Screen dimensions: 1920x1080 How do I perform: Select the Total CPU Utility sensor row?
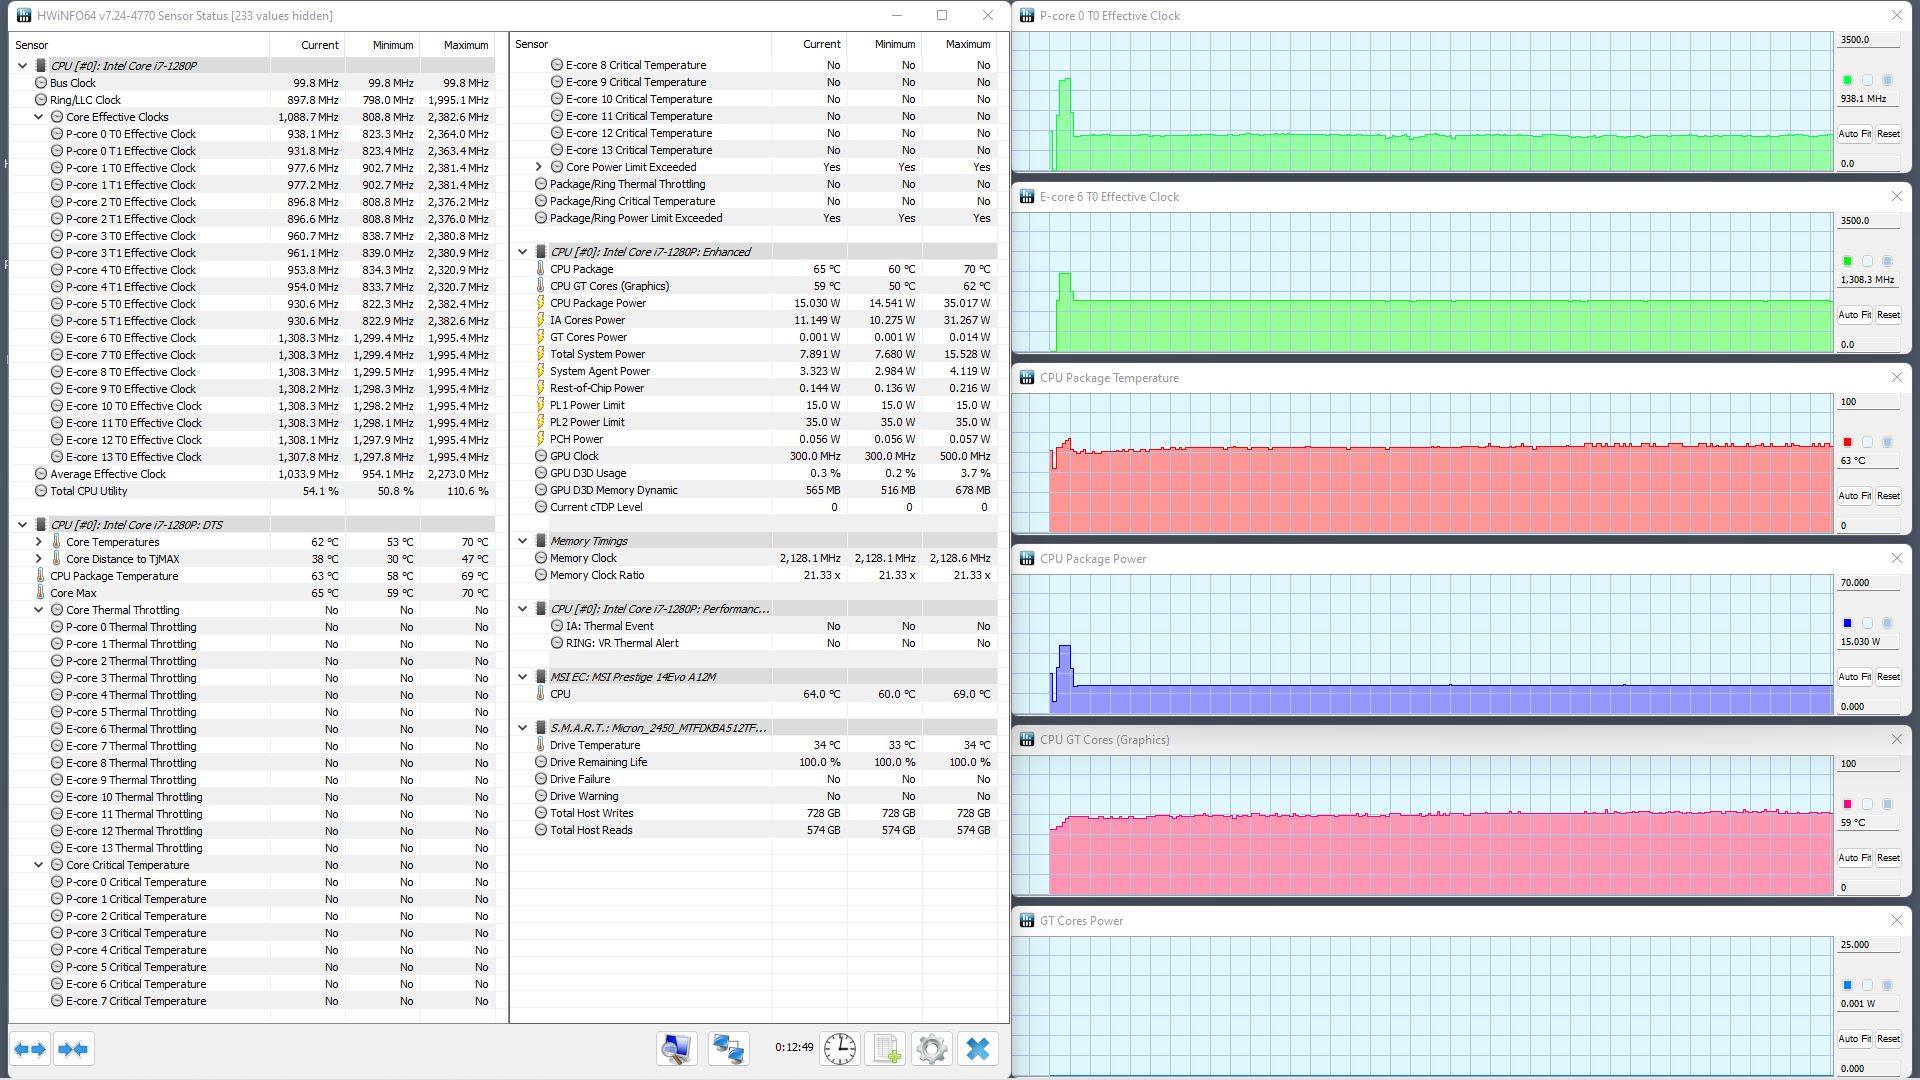pyautogui.click(x=89, y=491)
